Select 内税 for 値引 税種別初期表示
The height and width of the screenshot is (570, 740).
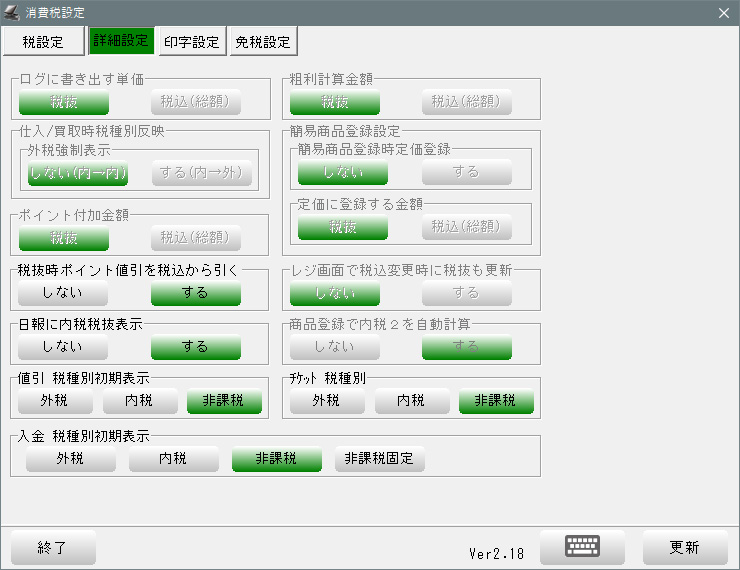click(139, 401)
